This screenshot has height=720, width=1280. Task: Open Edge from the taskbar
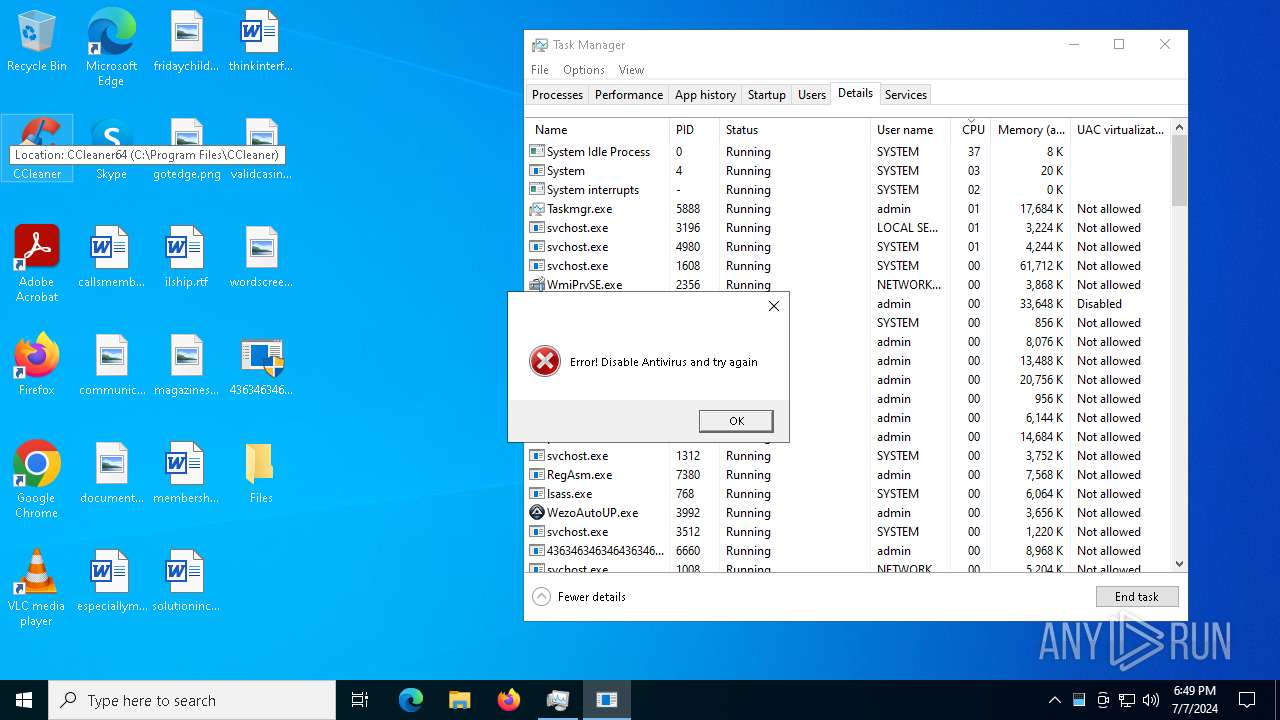tap(411, 700)
